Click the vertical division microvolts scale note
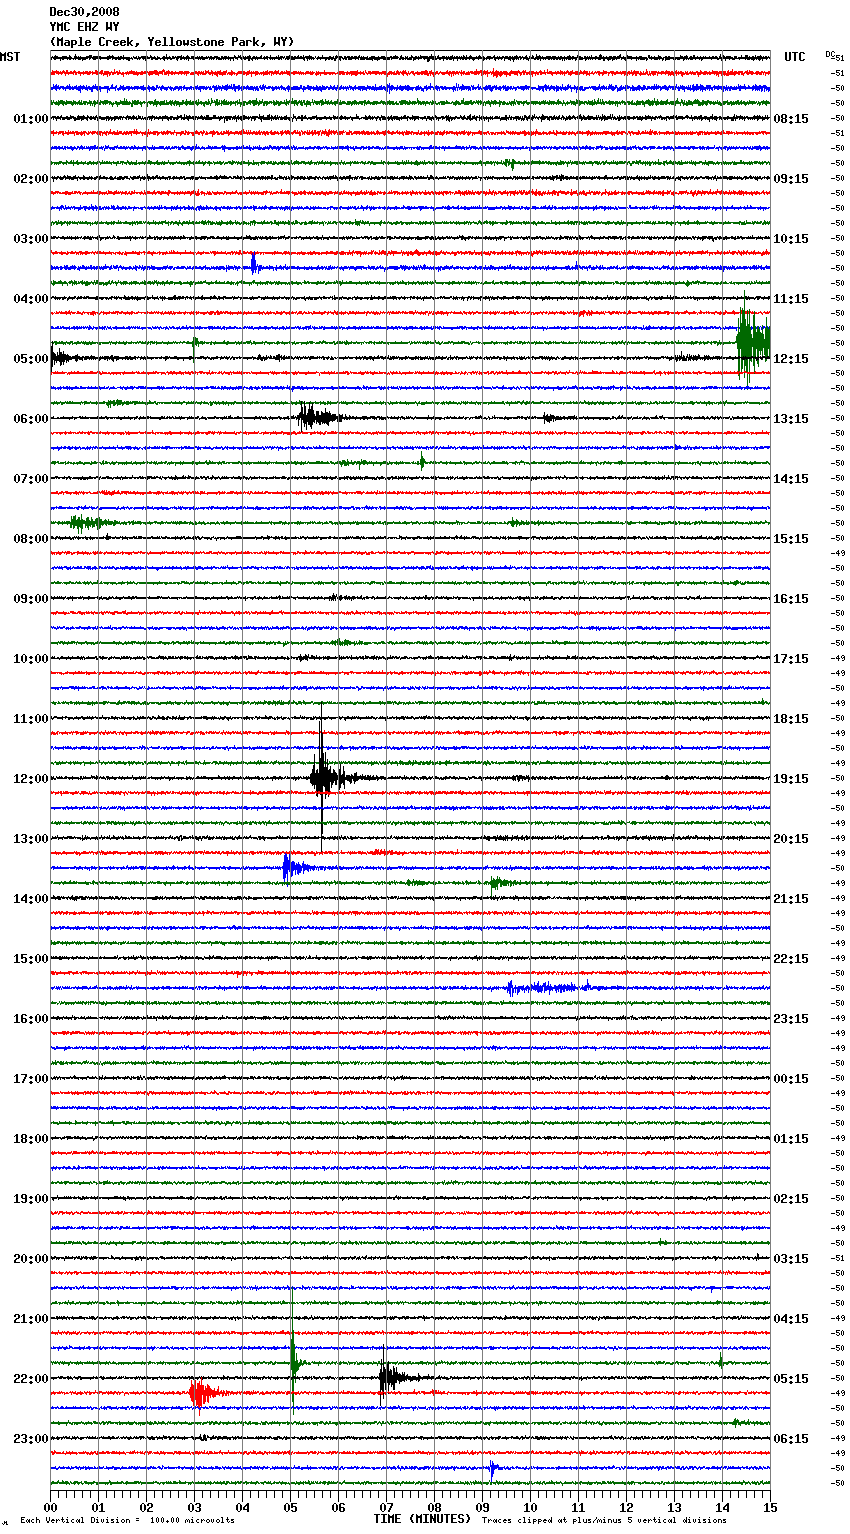 [x=127, y=1521]
